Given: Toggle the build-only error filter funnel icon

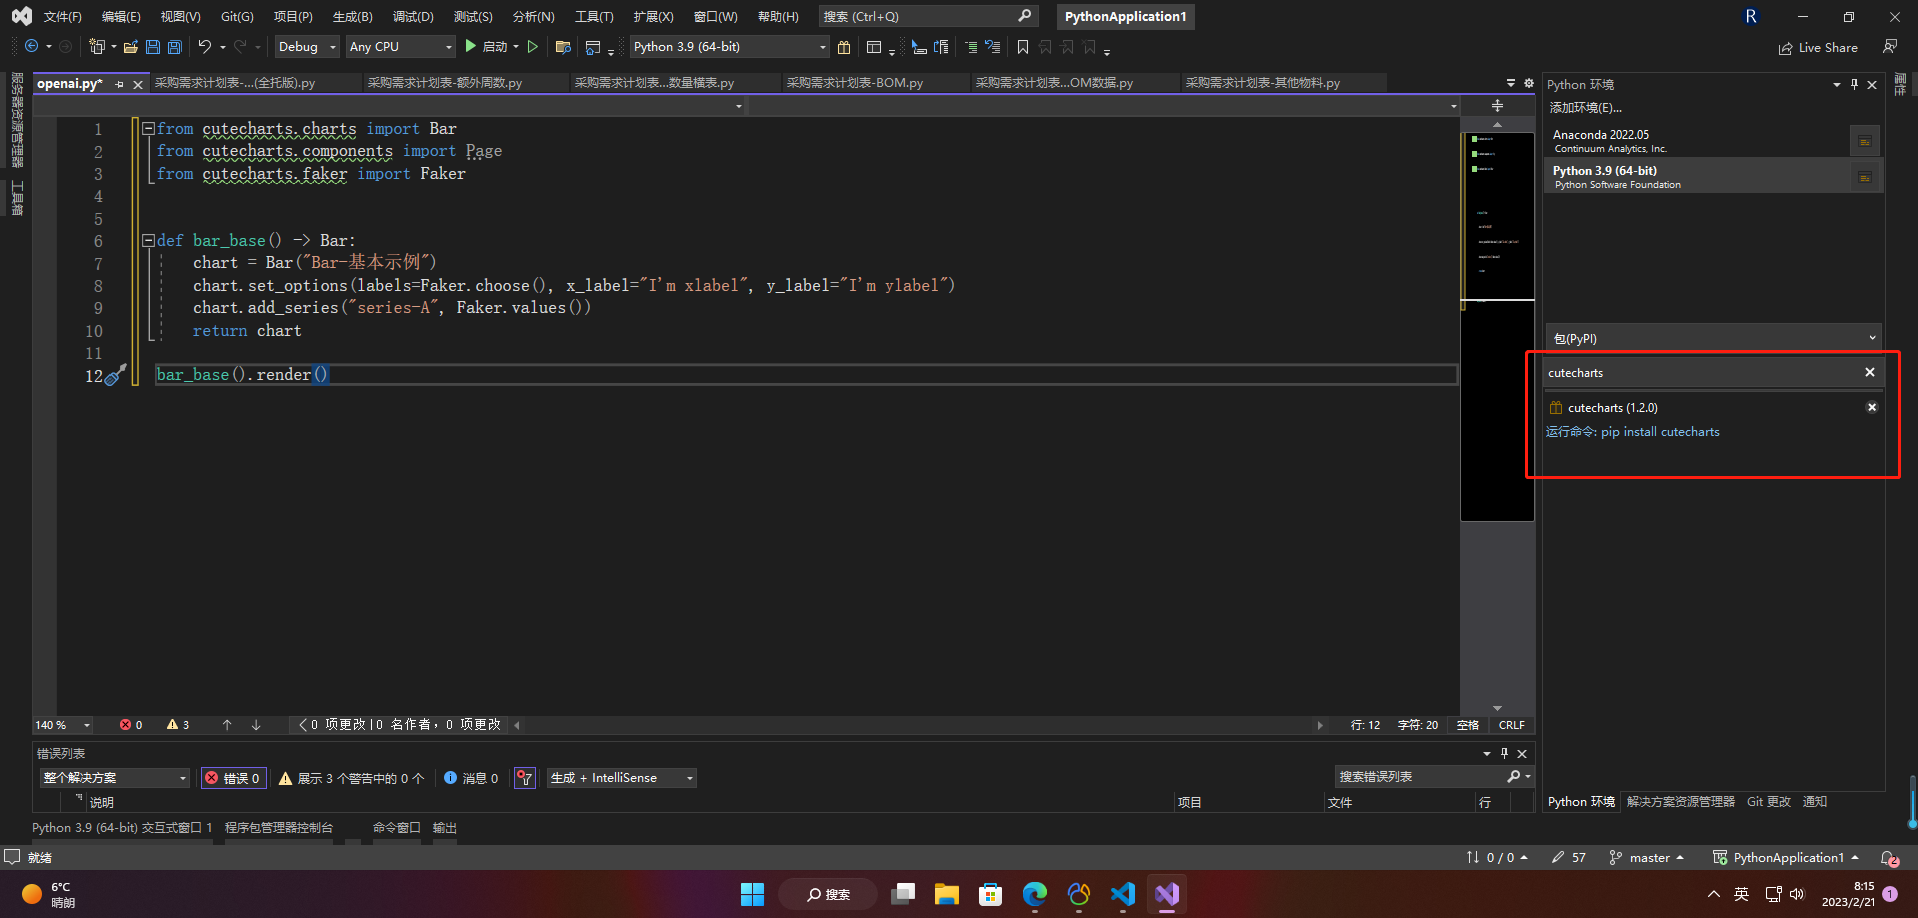Looking at the screenshot, I should [x=525, y=778].
